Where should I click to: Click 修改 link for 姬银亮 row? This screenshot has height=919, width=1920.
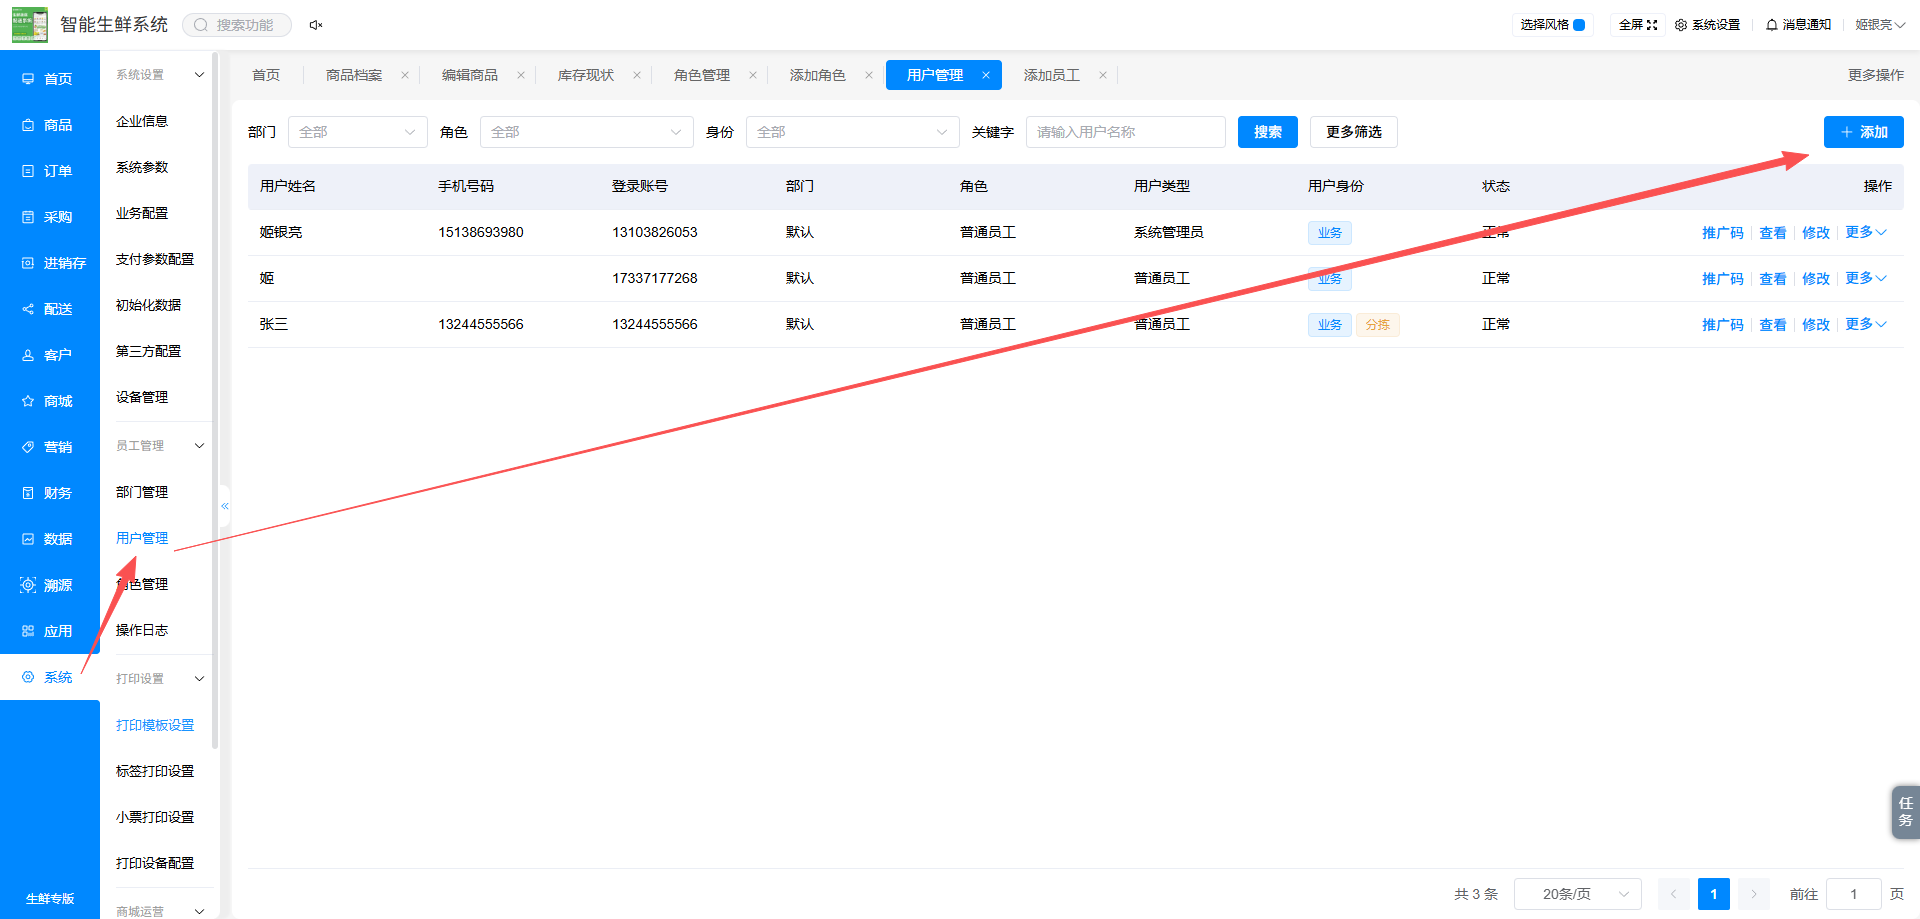[1816, 233]
